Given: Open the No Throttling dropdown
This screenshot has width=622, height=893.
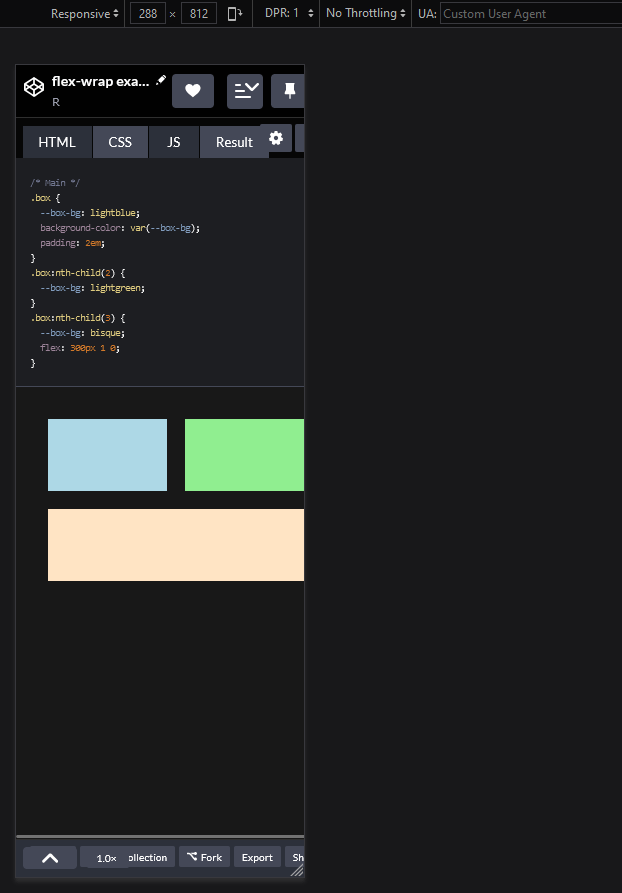Looking at the screenshot, I should click(366, 13).
